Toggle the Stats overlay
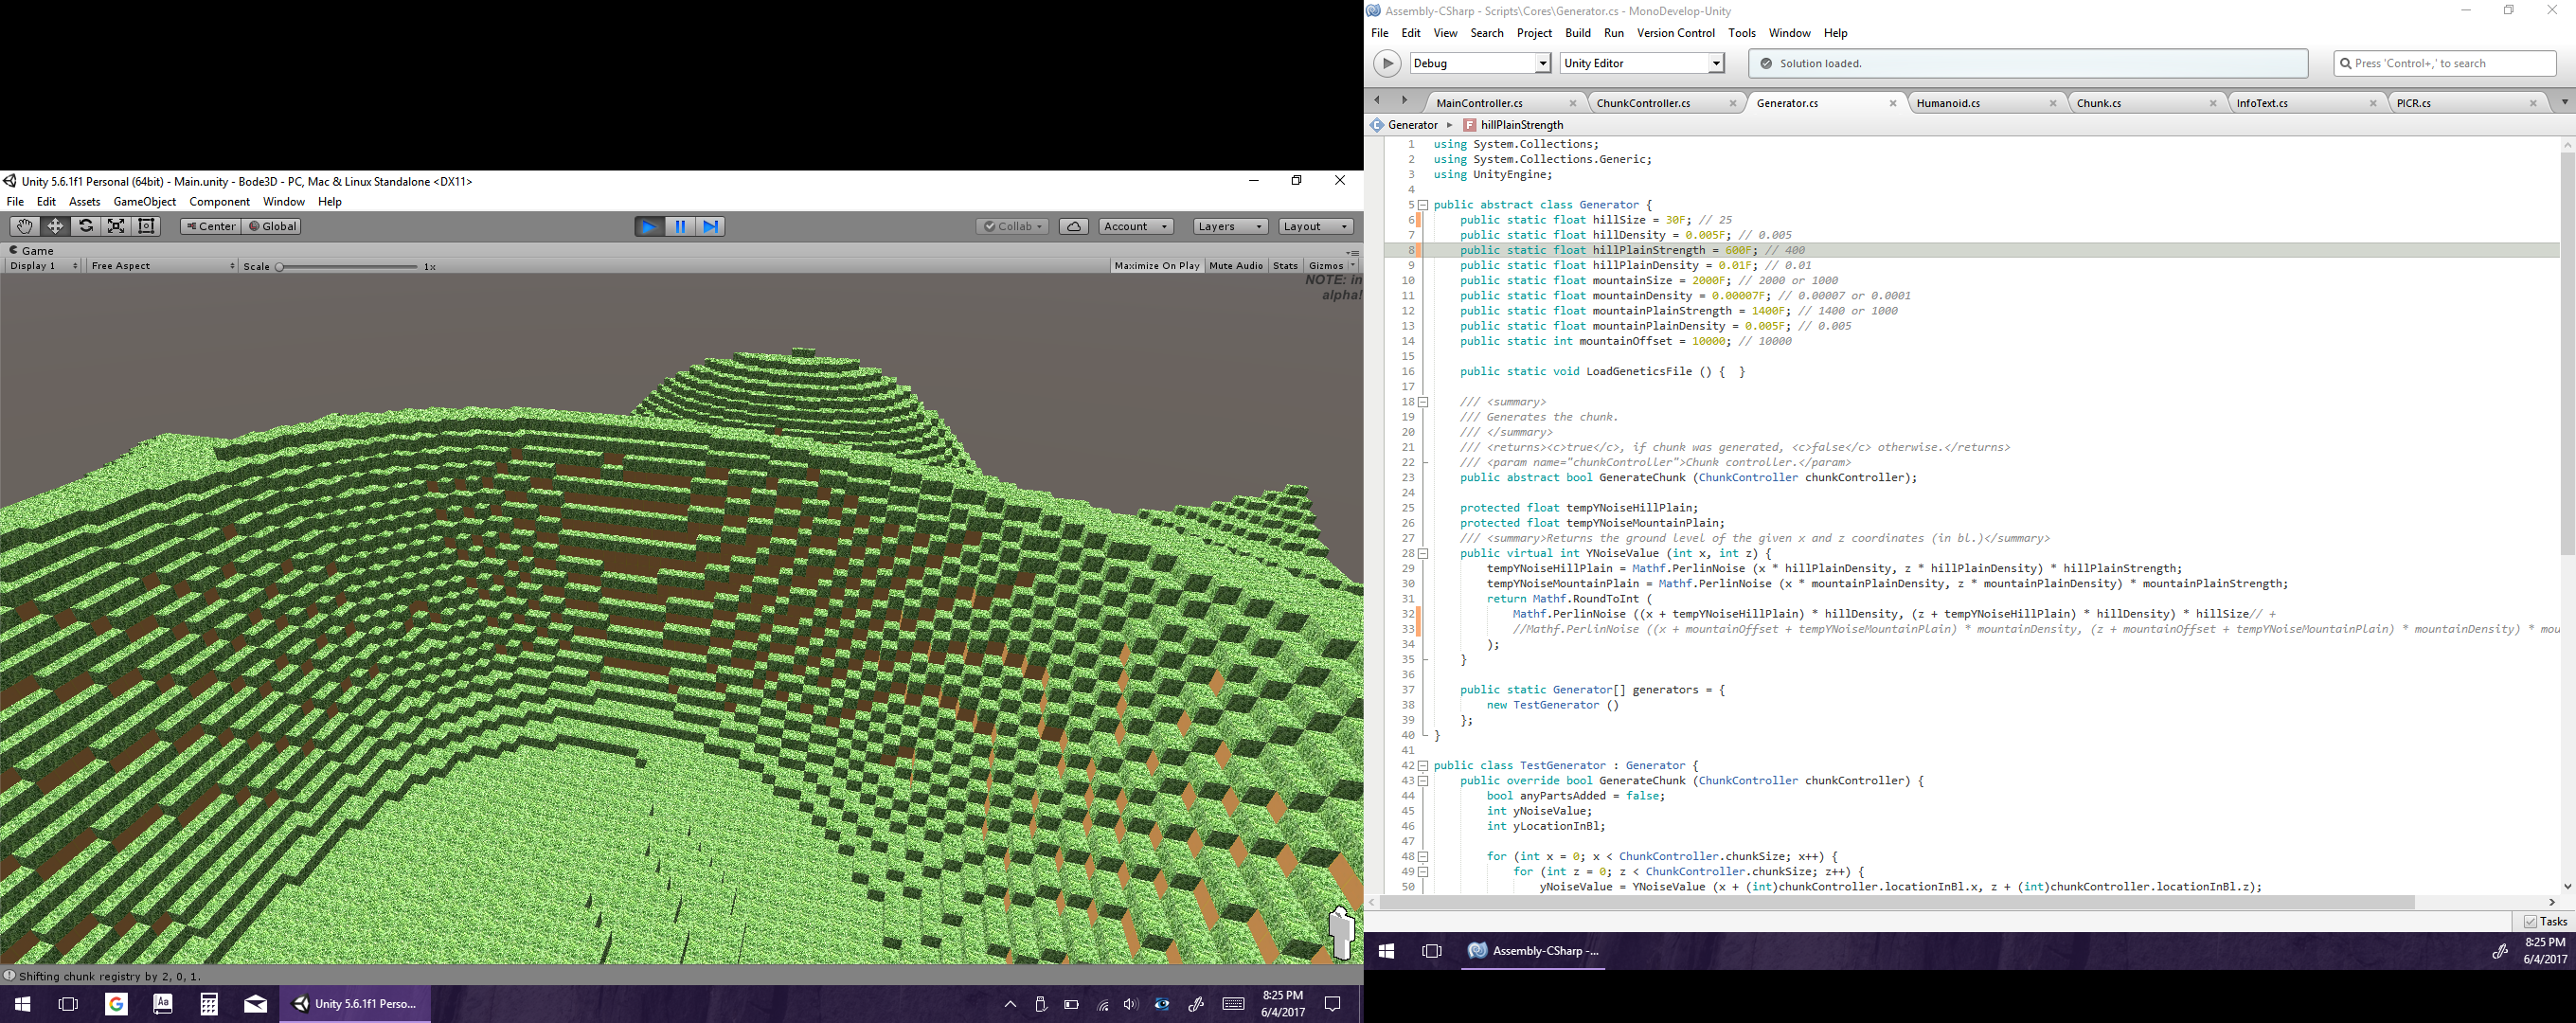Viewport: 2576px width, 1023px height. pos(1285,266)
